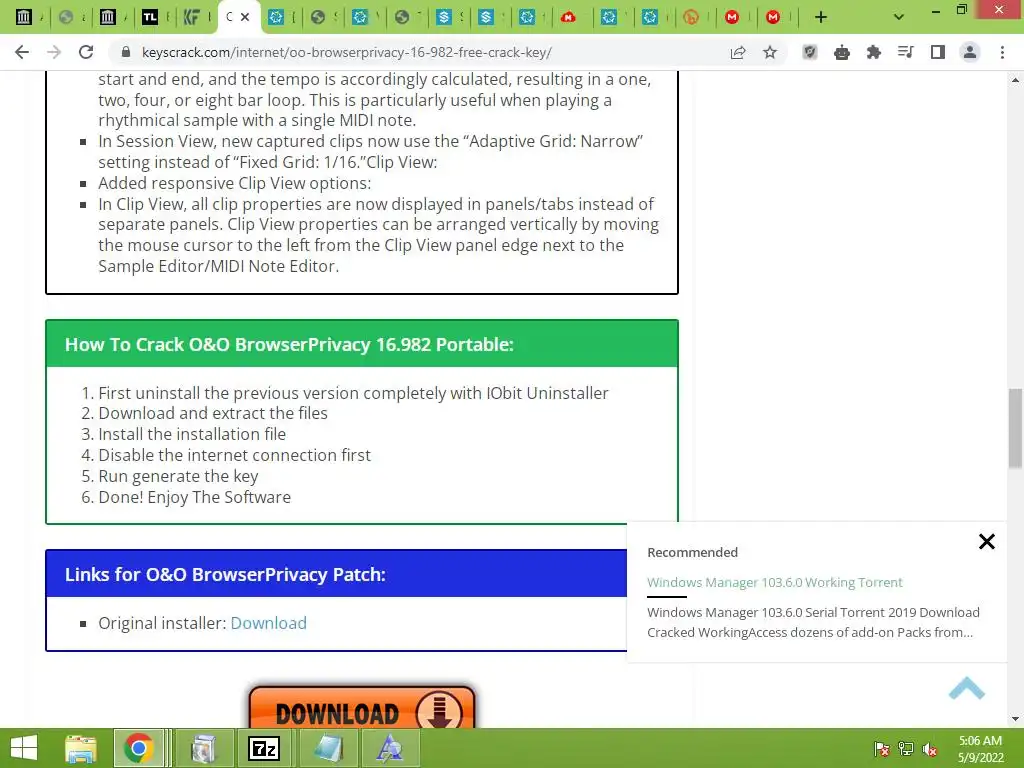This screenshot has width=1024, height=768.
Task: Click the orange DOWNLOAD button
Action: point(362,708)
